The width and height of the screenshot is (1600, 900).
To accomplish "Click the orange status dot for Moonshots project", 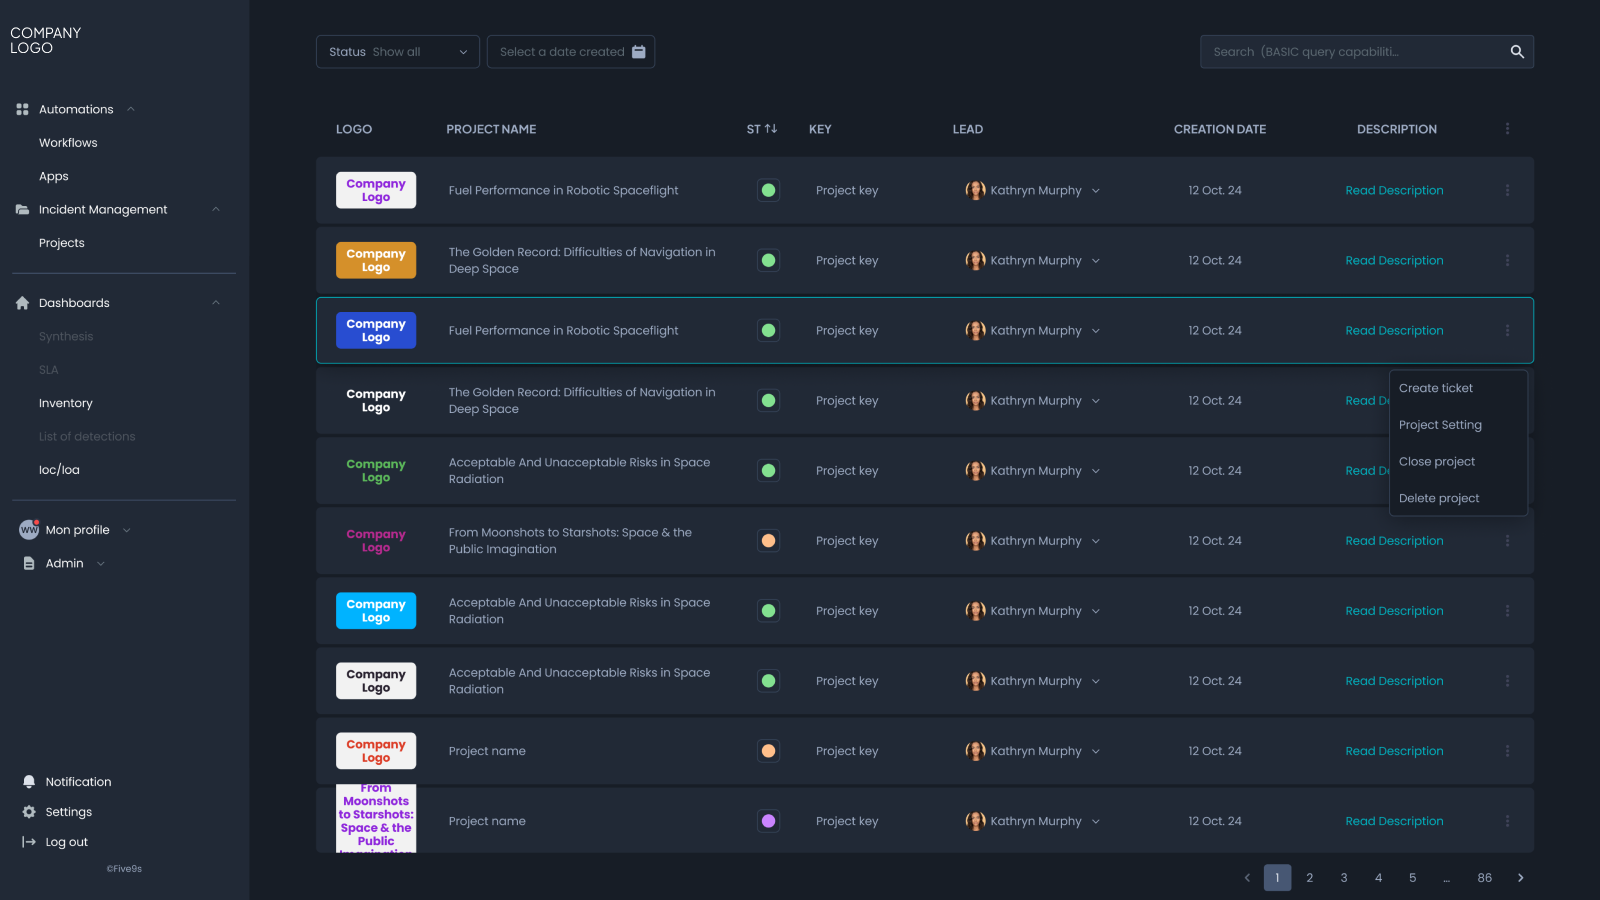I will coord(768,541).
